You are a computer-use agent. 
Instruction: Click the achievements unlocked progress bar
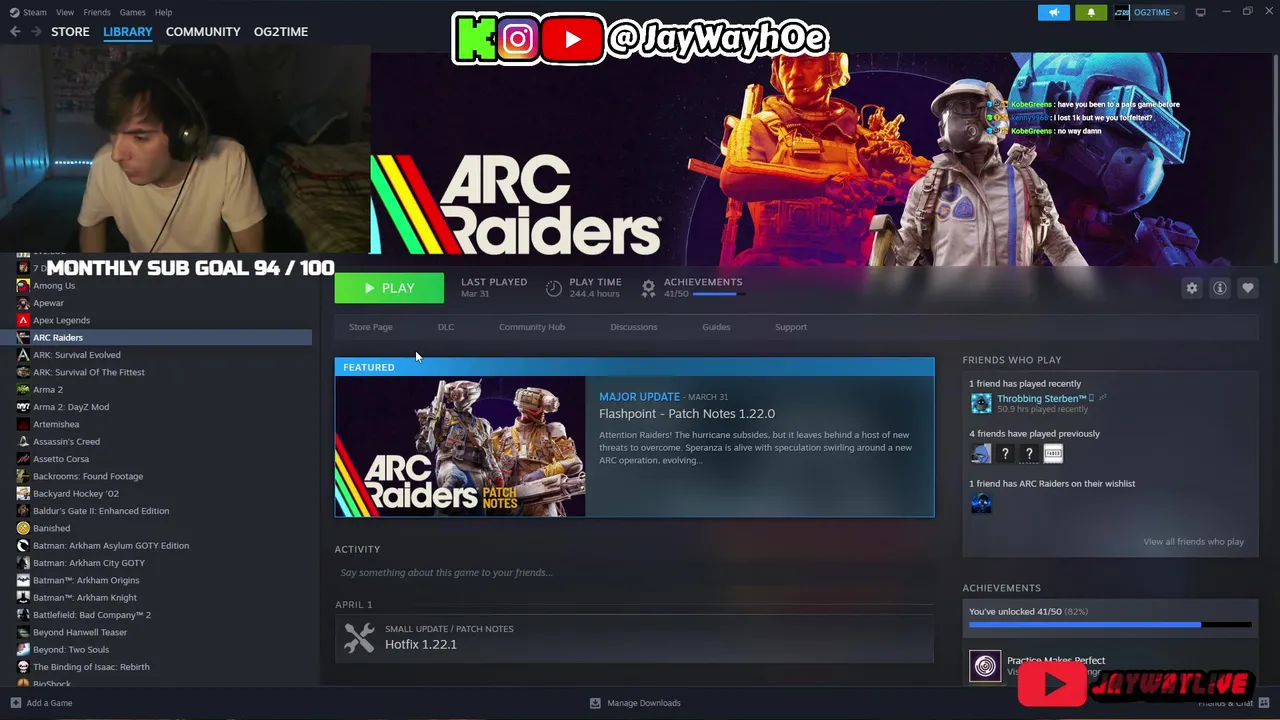point(1110,625)
